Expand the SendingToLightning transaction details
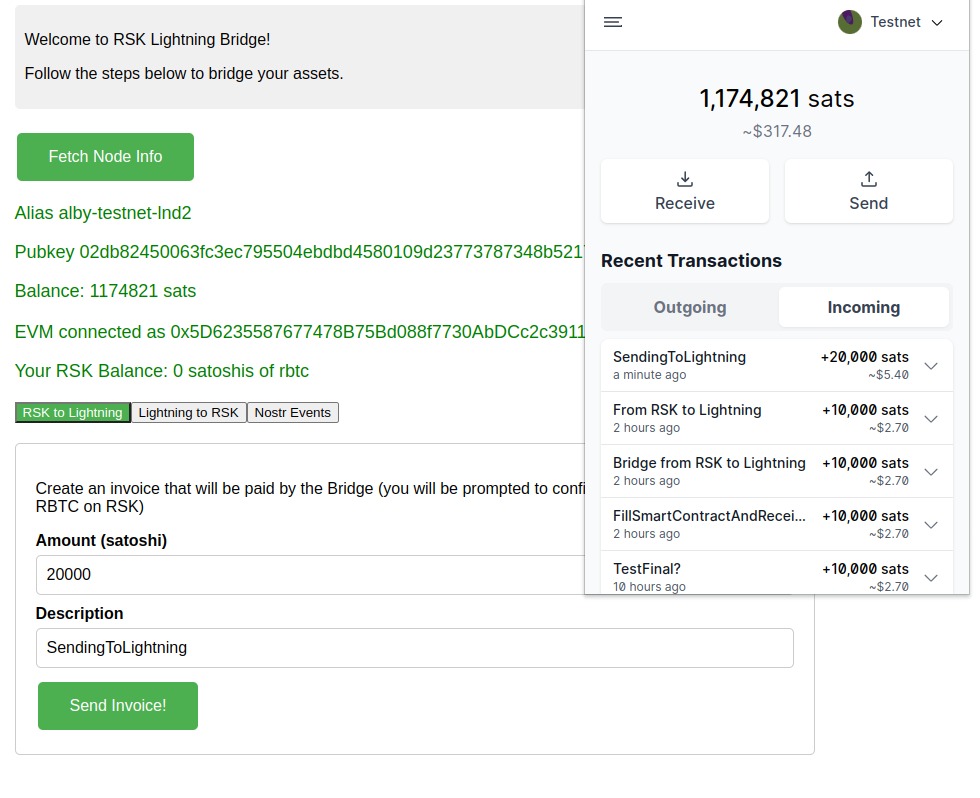This screenshot has height=798, width=980. (x=931, y=366)
